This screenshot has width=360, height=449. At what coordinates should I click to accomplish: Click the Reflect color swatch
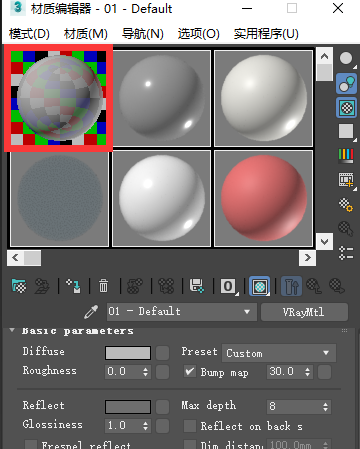click(128, 407)
